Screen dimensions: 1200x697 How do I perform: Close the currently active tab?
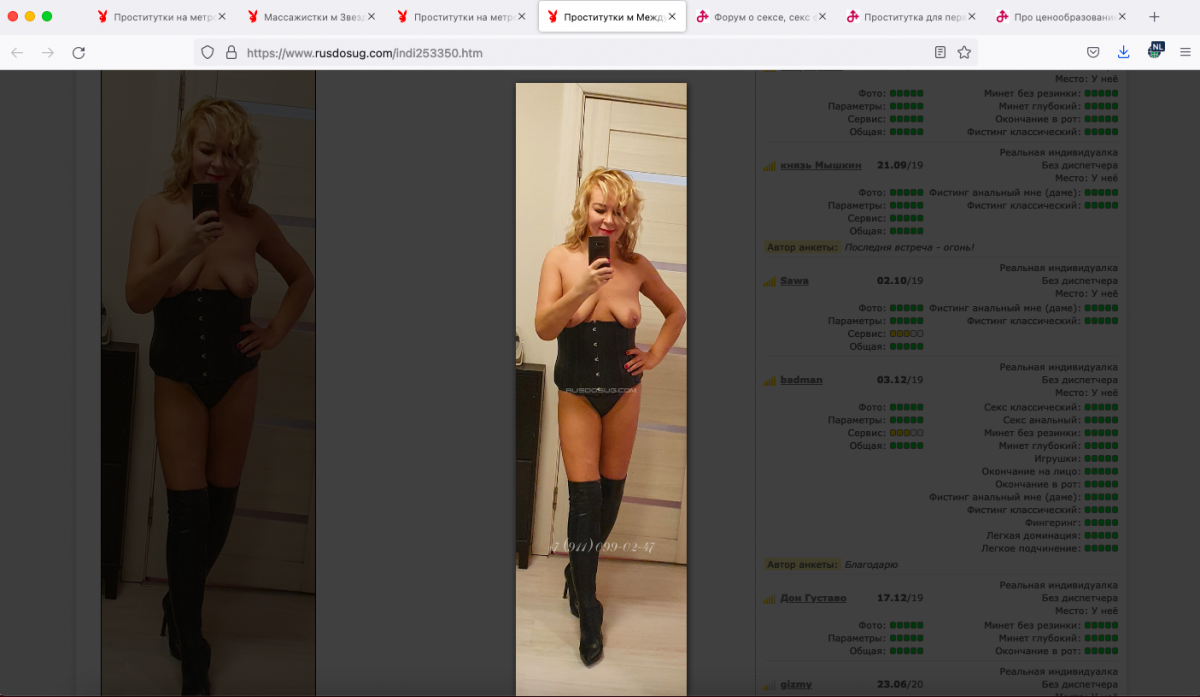(672, 17)
